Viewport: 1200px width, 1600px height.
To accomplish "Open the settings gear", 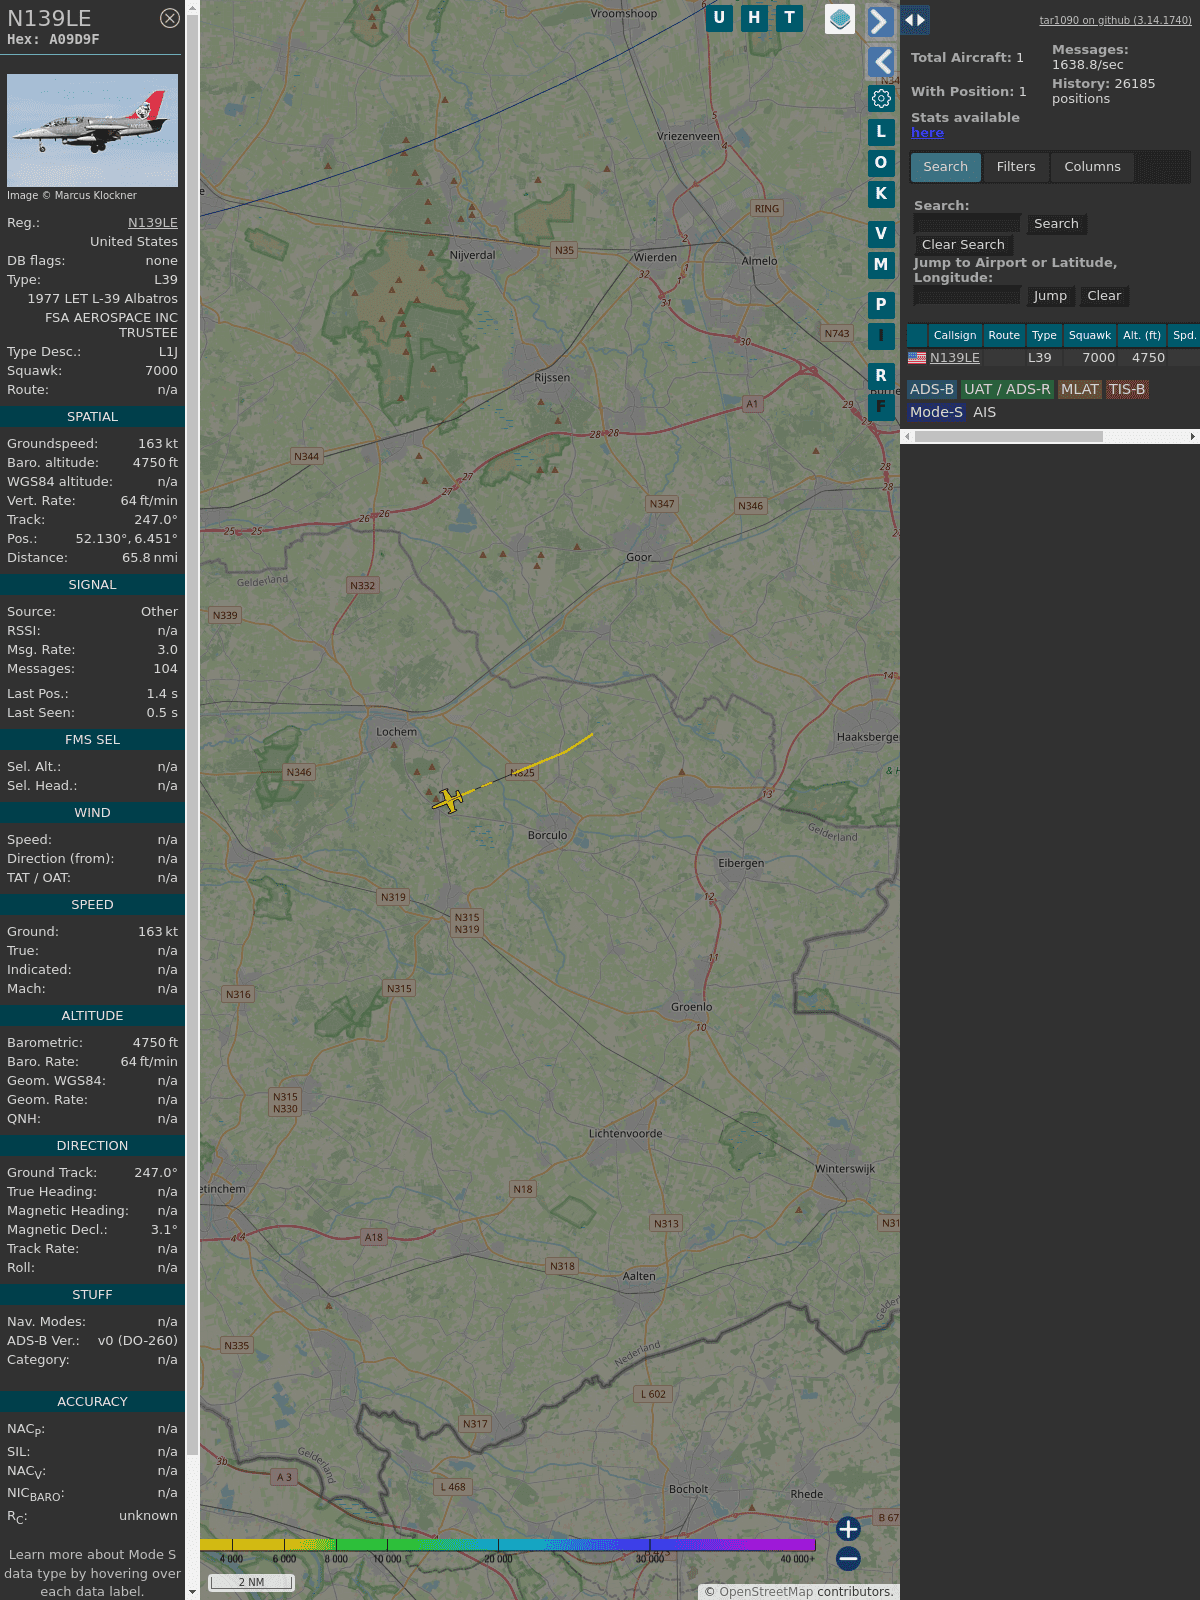I will click(881, 99).
